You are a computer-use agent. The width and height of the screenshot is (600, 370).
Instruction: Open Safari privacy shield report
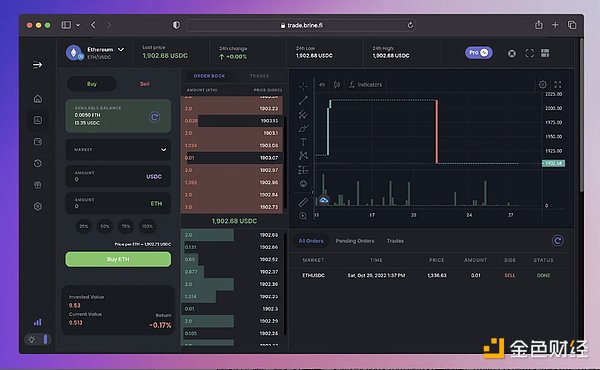pyautogui.click(x=176, y=25)
